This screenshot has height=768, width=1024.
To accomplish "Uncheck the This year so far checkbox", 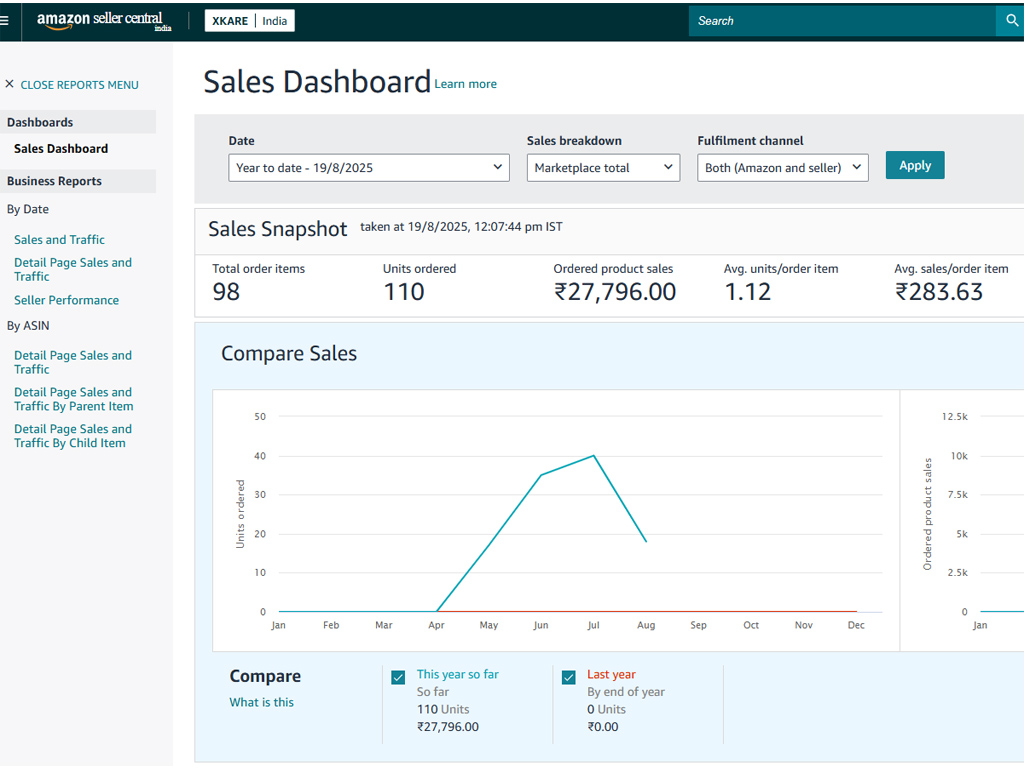I will (398, 677).
